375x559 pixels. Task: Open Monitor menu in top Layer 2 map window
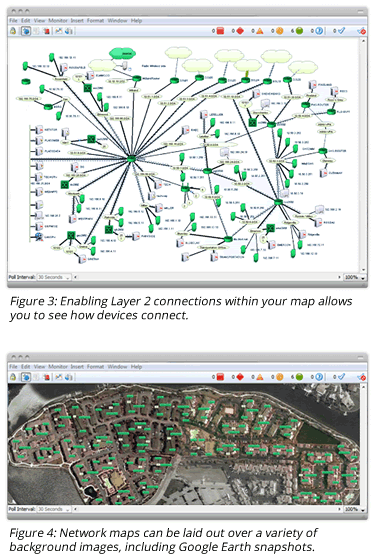click(58, 21)
